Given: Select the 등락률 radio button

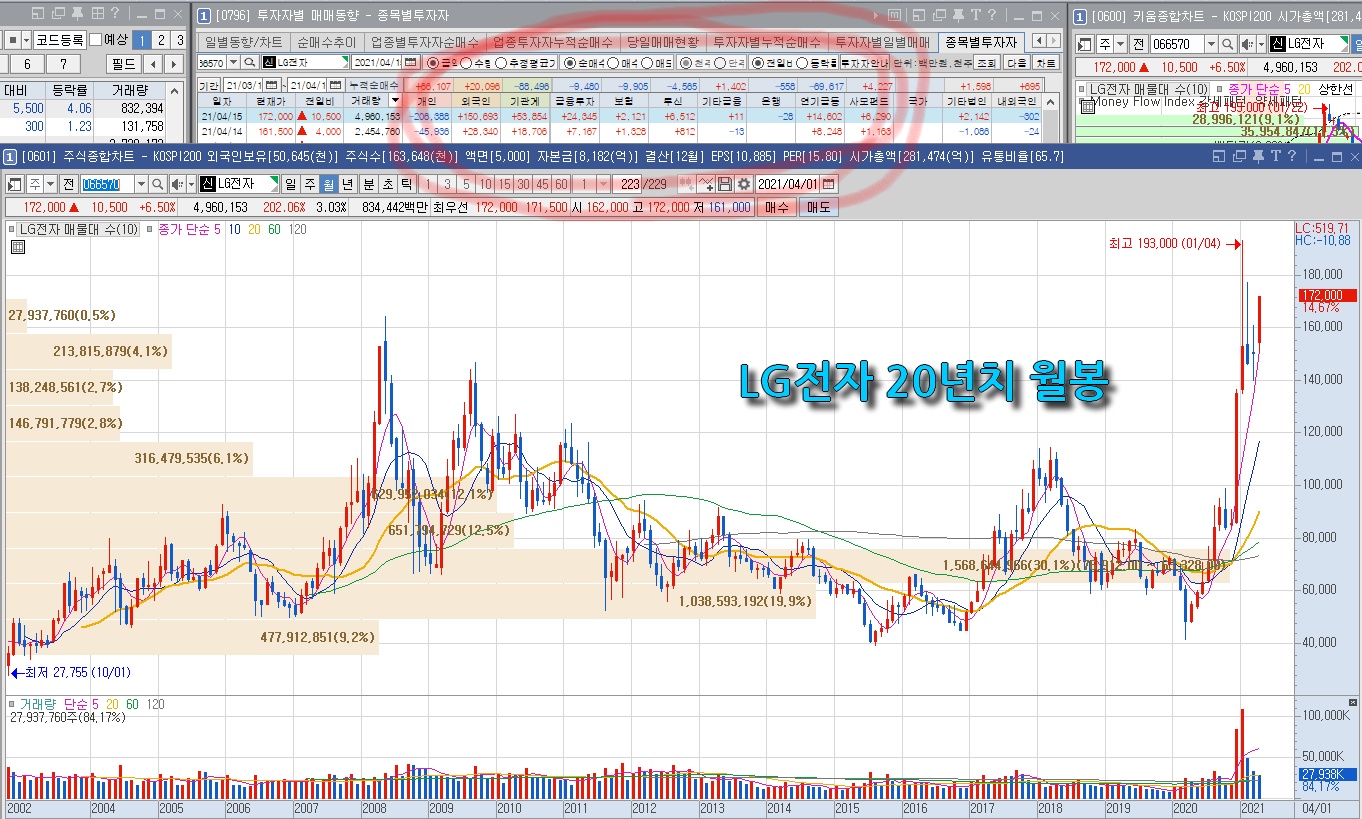Looking at the screenshot, I should click(x=802, y=62).
